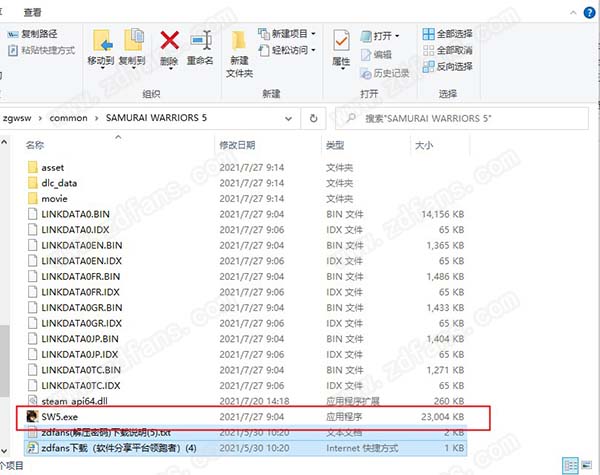Expand the New item dropdown arrow
The width and height of the screenshot is (600, 475).
(x=313, y=34)
